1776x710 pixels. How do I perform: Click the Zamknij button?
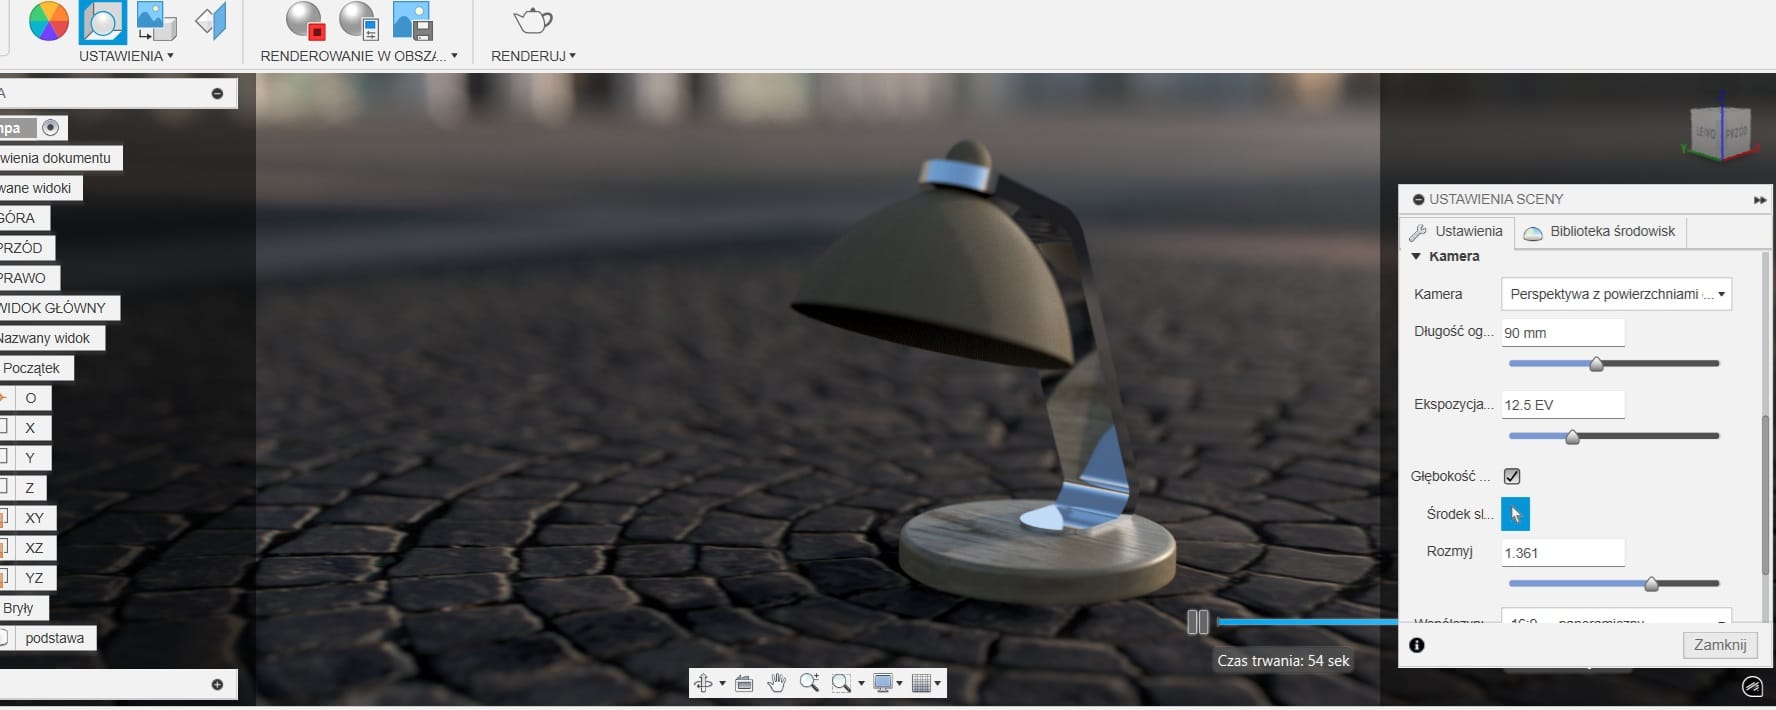[1719, 645]
